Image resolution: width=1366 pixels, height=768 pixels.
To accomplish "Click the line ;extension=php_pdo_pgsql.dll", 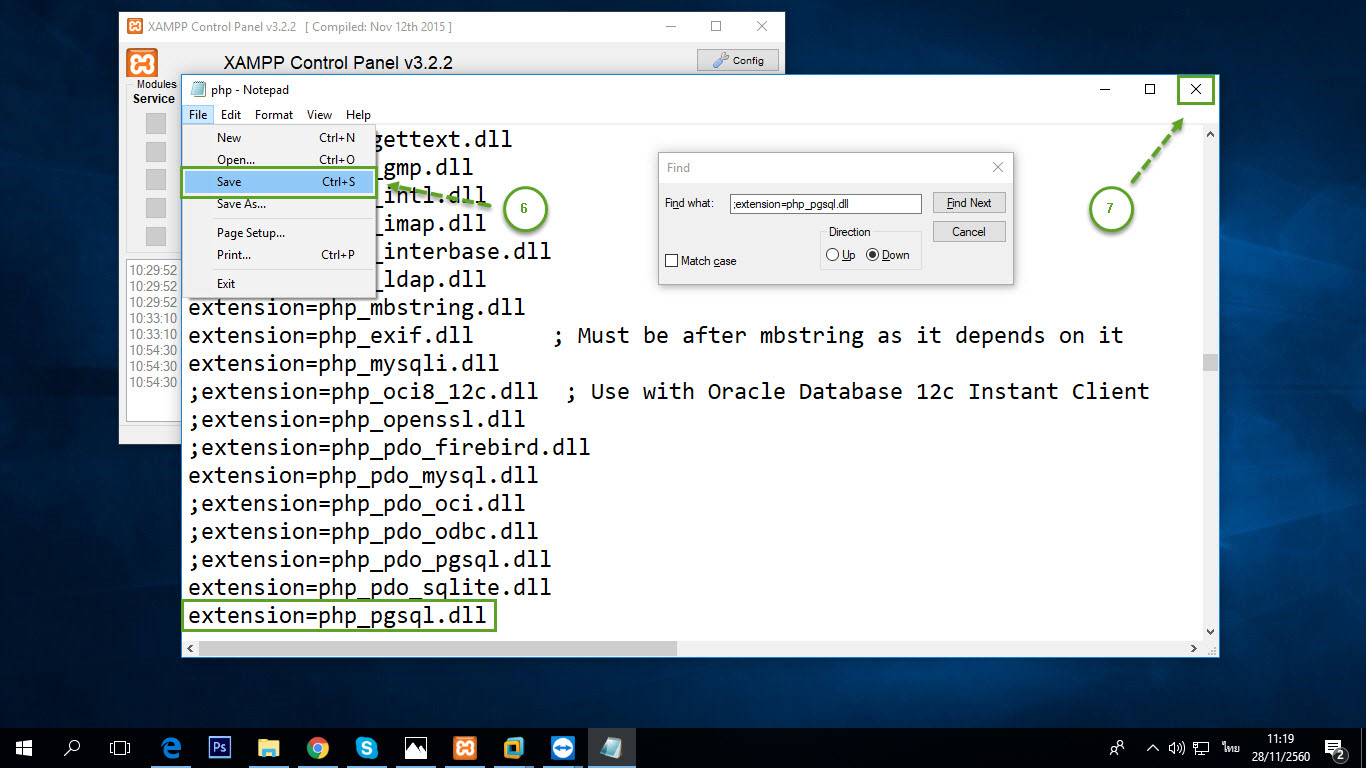I will pos(369,560).
